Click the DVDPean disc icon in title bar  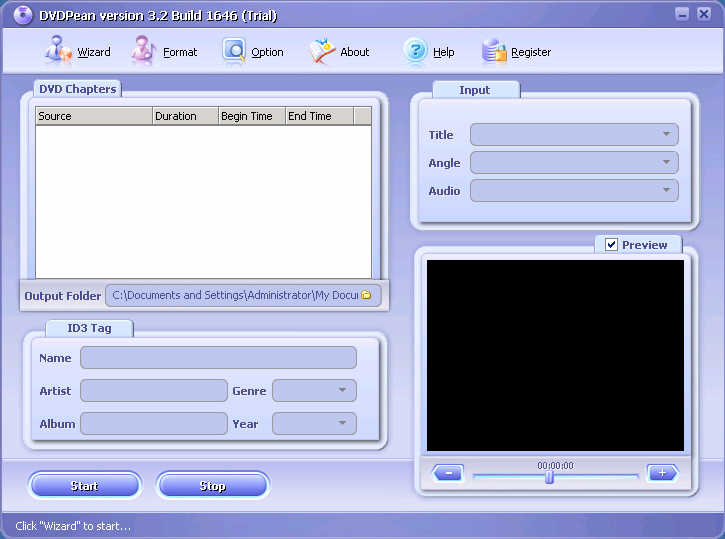23,15
